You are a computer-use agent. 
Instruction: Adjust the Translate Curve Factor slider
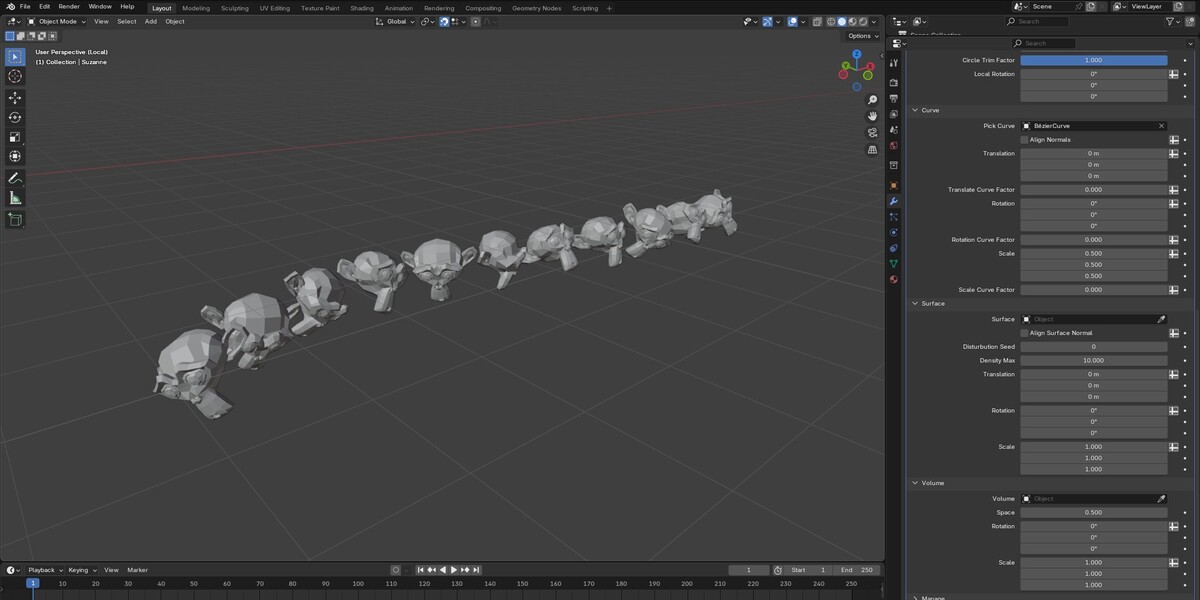pyautogui.click(x=1094, y=189)
